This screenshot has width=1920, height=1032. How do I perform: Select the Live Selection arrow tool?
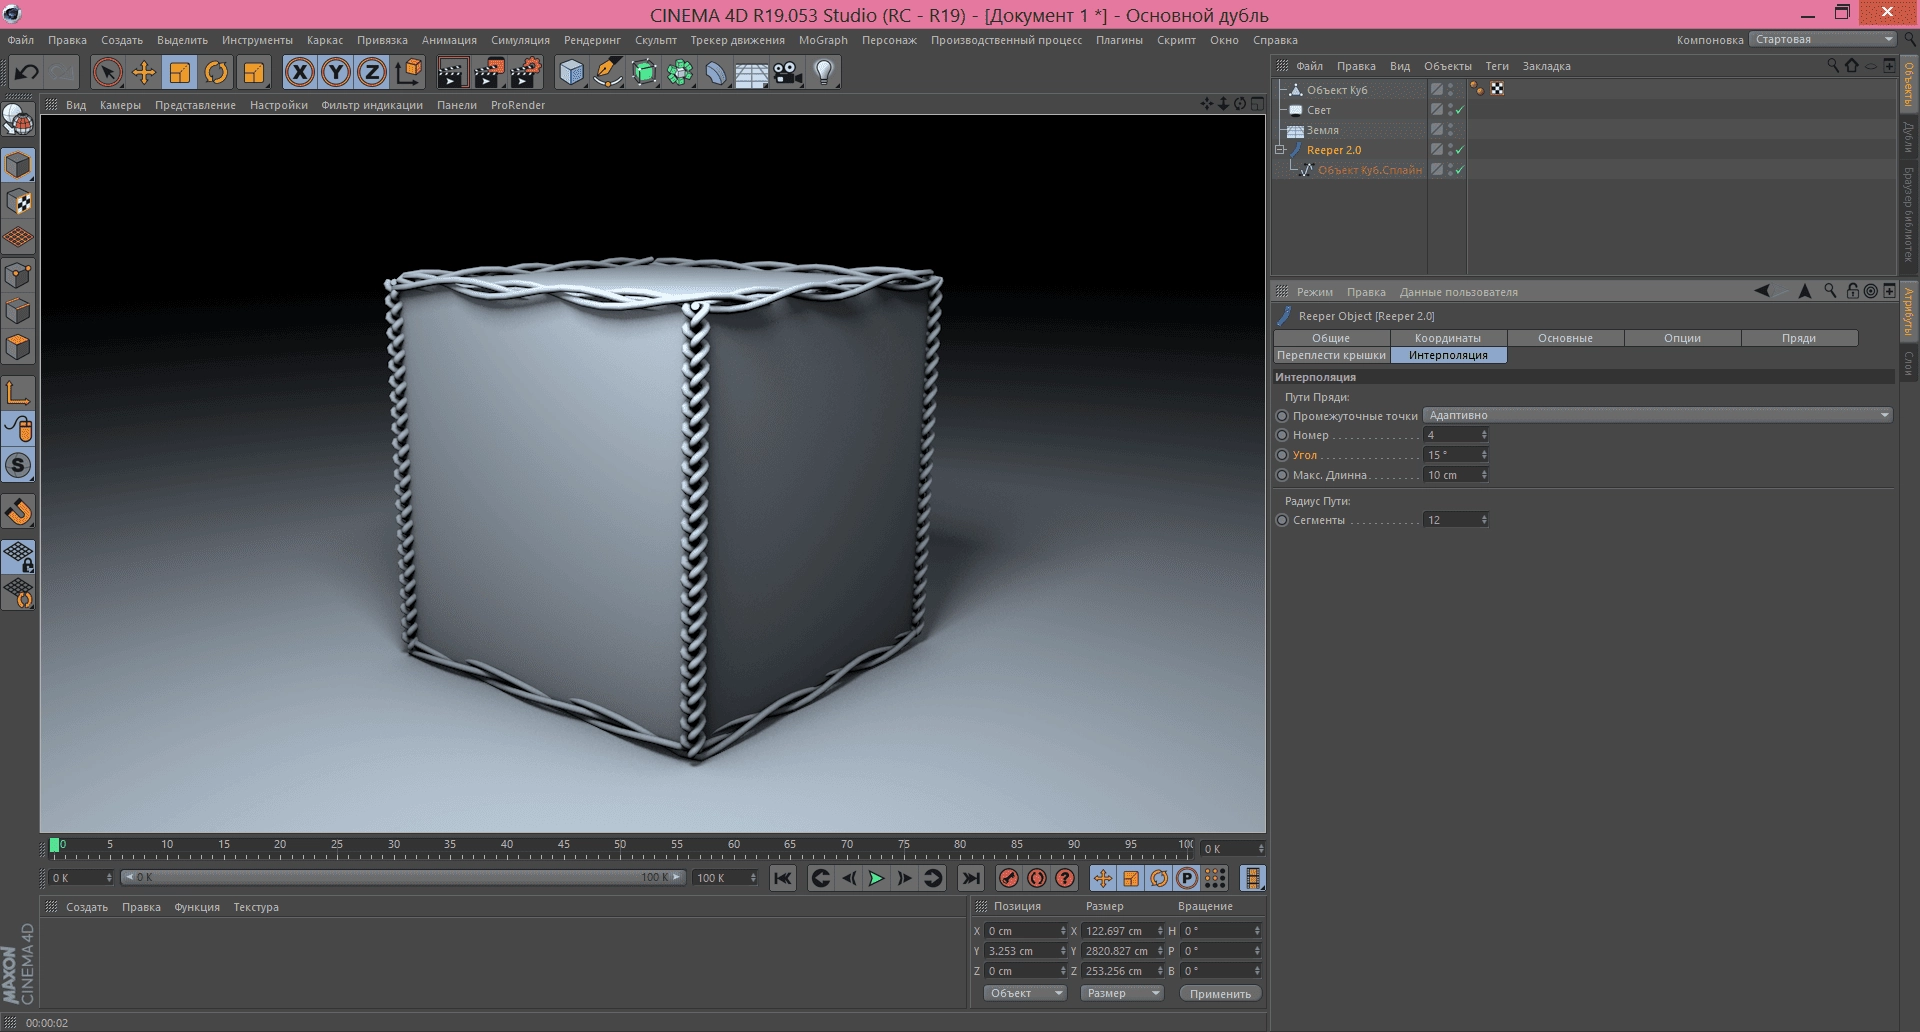pyautogui.click(x=108, y=72)
